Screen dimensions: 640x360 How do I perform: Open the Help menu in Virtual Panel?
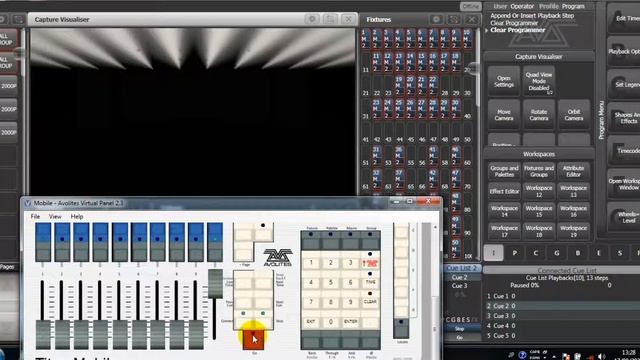pos(77,216)
